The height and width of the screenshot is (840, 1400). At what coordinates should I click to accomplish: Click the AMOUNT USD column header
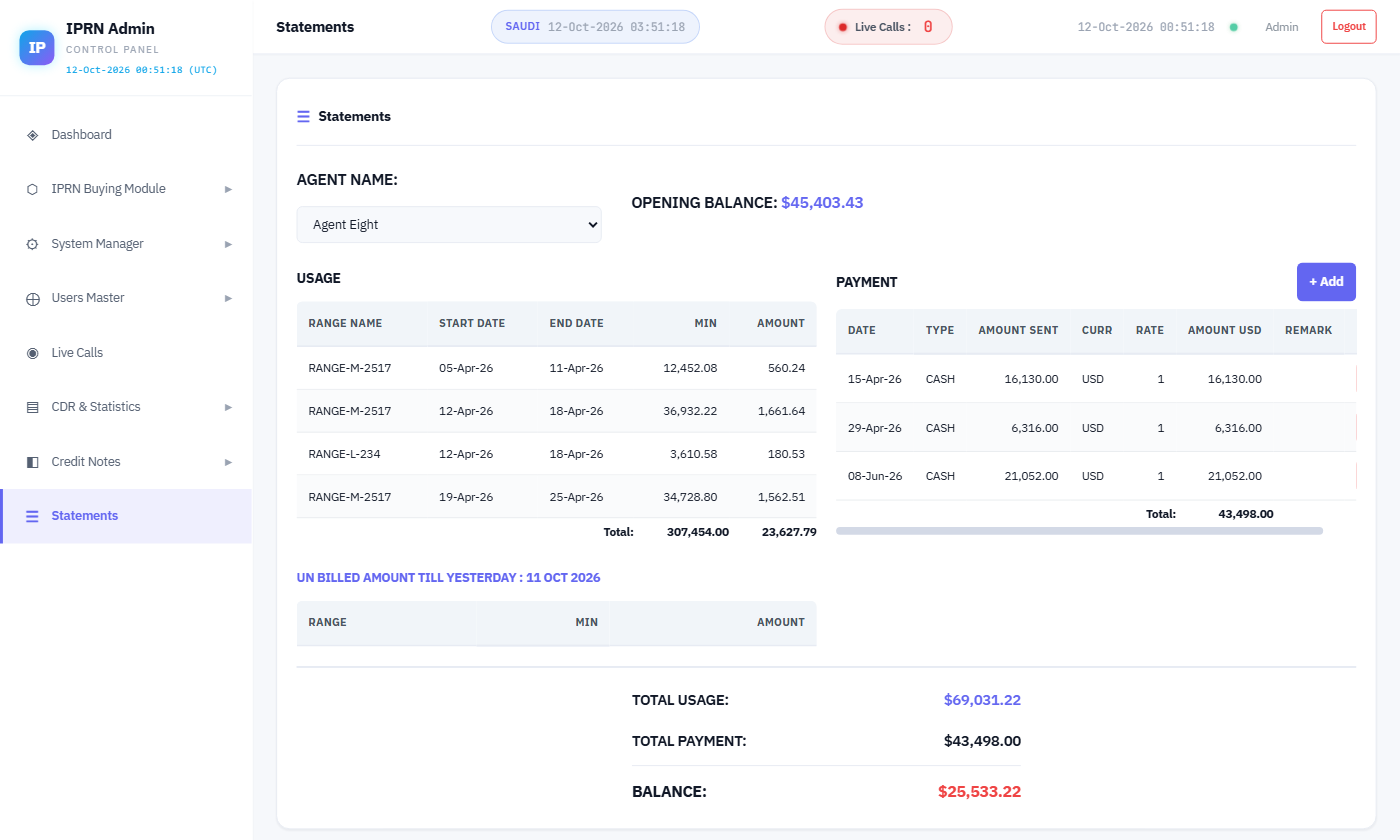click(x=1224, y=330)
